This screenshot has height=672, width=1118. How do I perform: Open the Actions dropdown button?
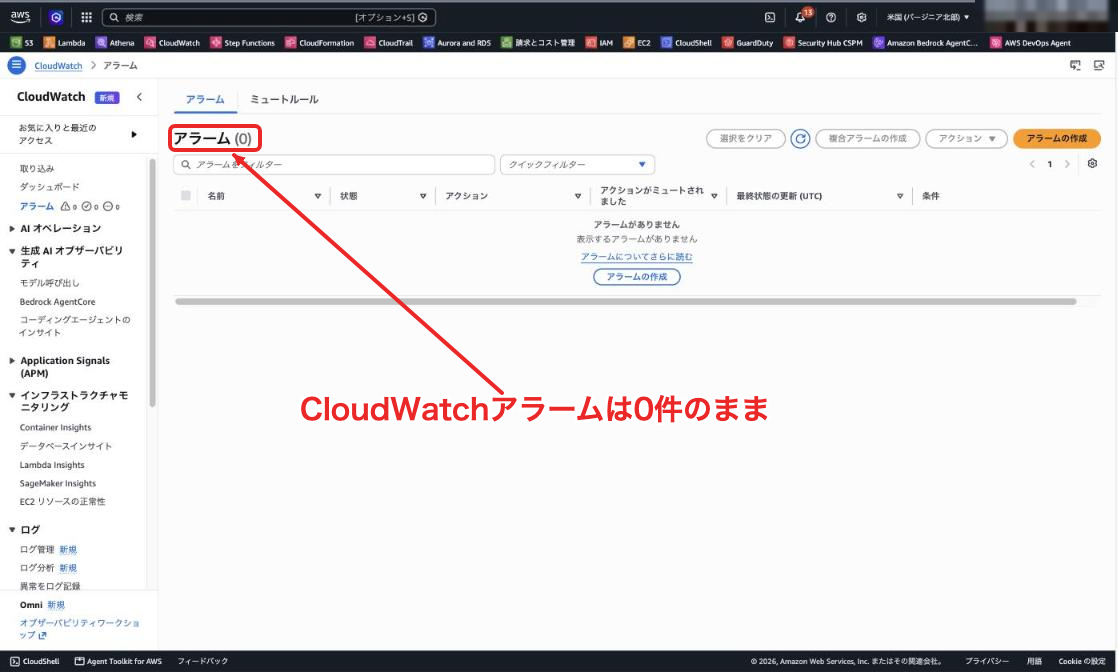point(966,138)
